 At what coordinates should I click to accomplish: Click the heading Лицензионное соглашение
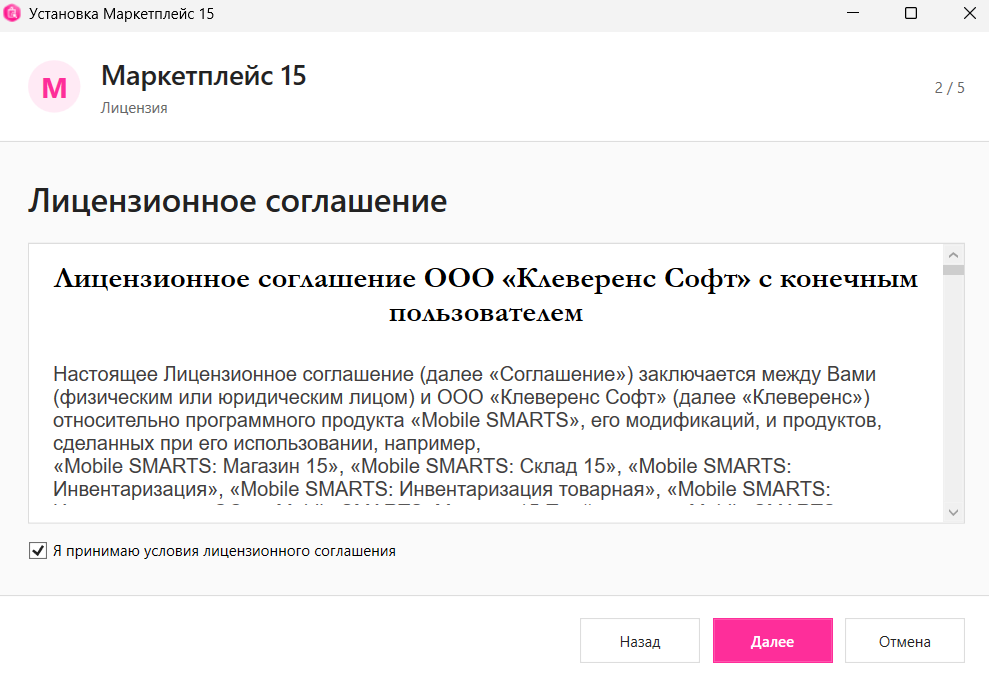(x=238, y=202)
